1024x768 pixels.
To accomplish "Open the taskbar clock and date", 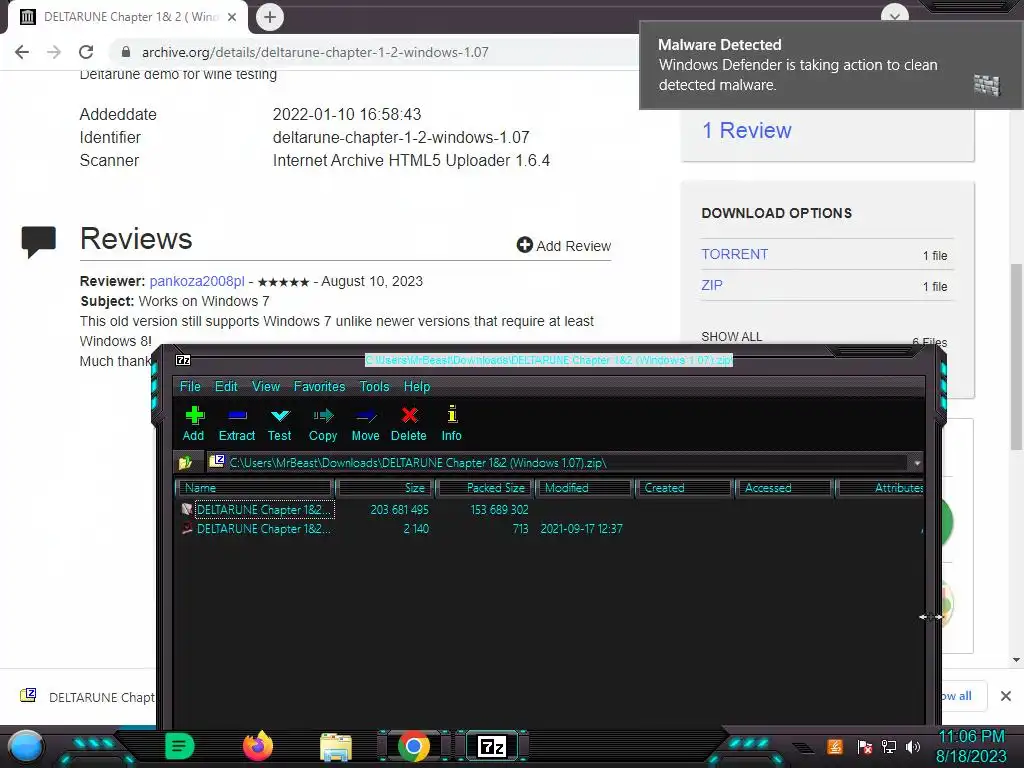I will coord(971,746).
